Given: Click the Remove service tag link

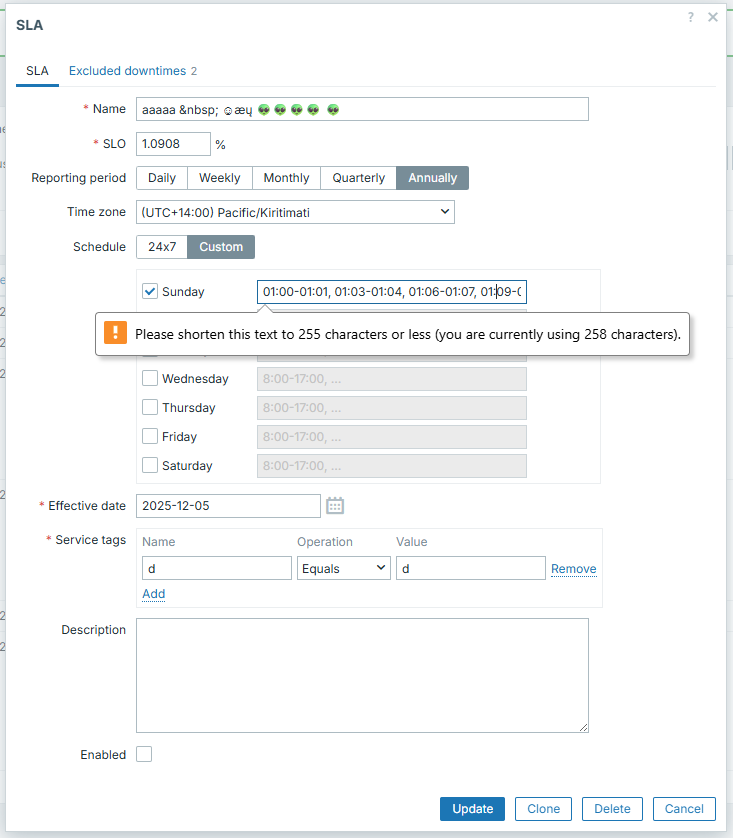Looking at the screenshot, I should (x=573, y=569).
